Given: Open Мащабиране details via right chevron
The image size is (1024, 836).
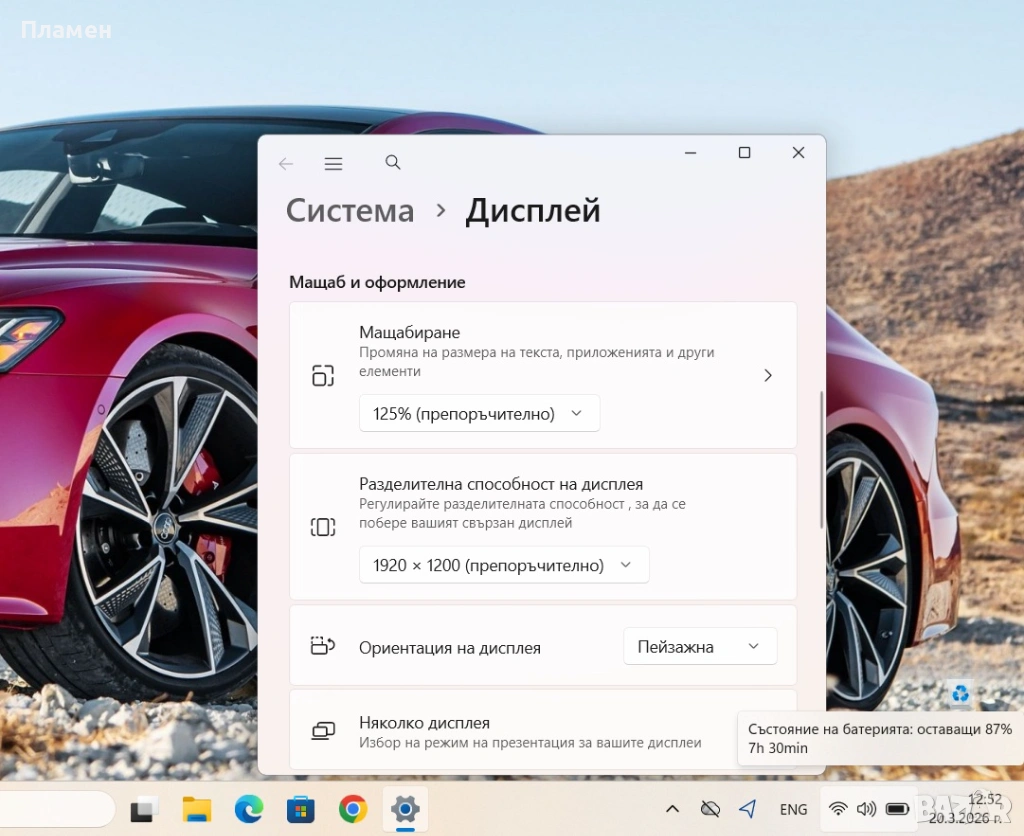Looking at the screenshot, I should click(767, 375).
